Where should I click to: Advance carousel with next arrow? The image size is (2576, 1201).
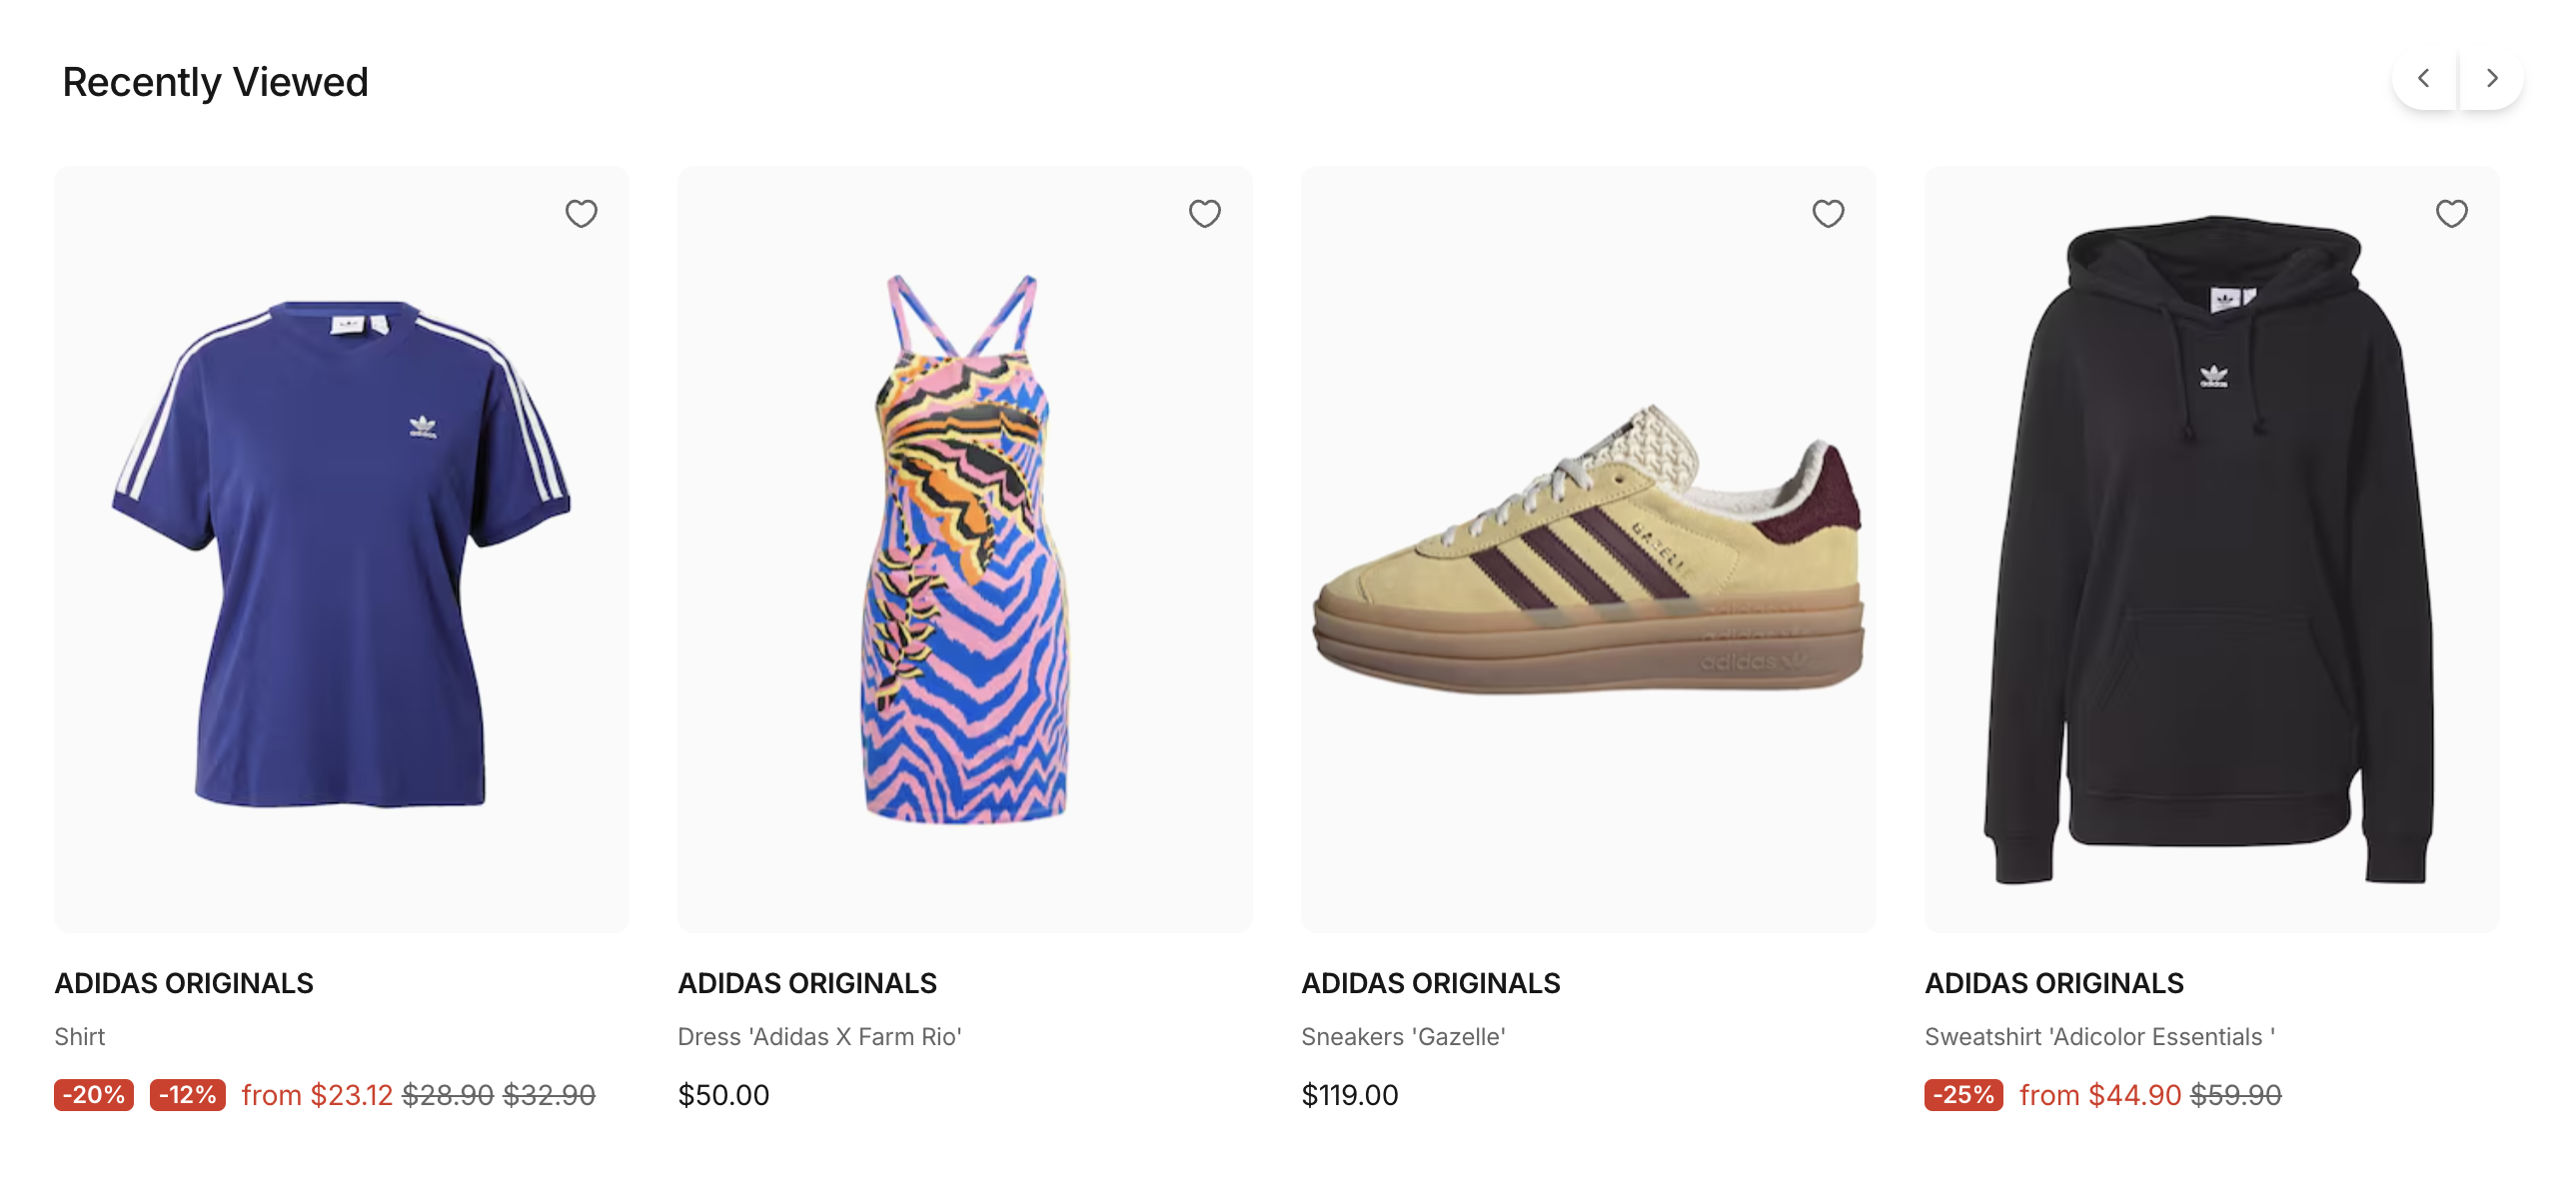[2491, 78]
